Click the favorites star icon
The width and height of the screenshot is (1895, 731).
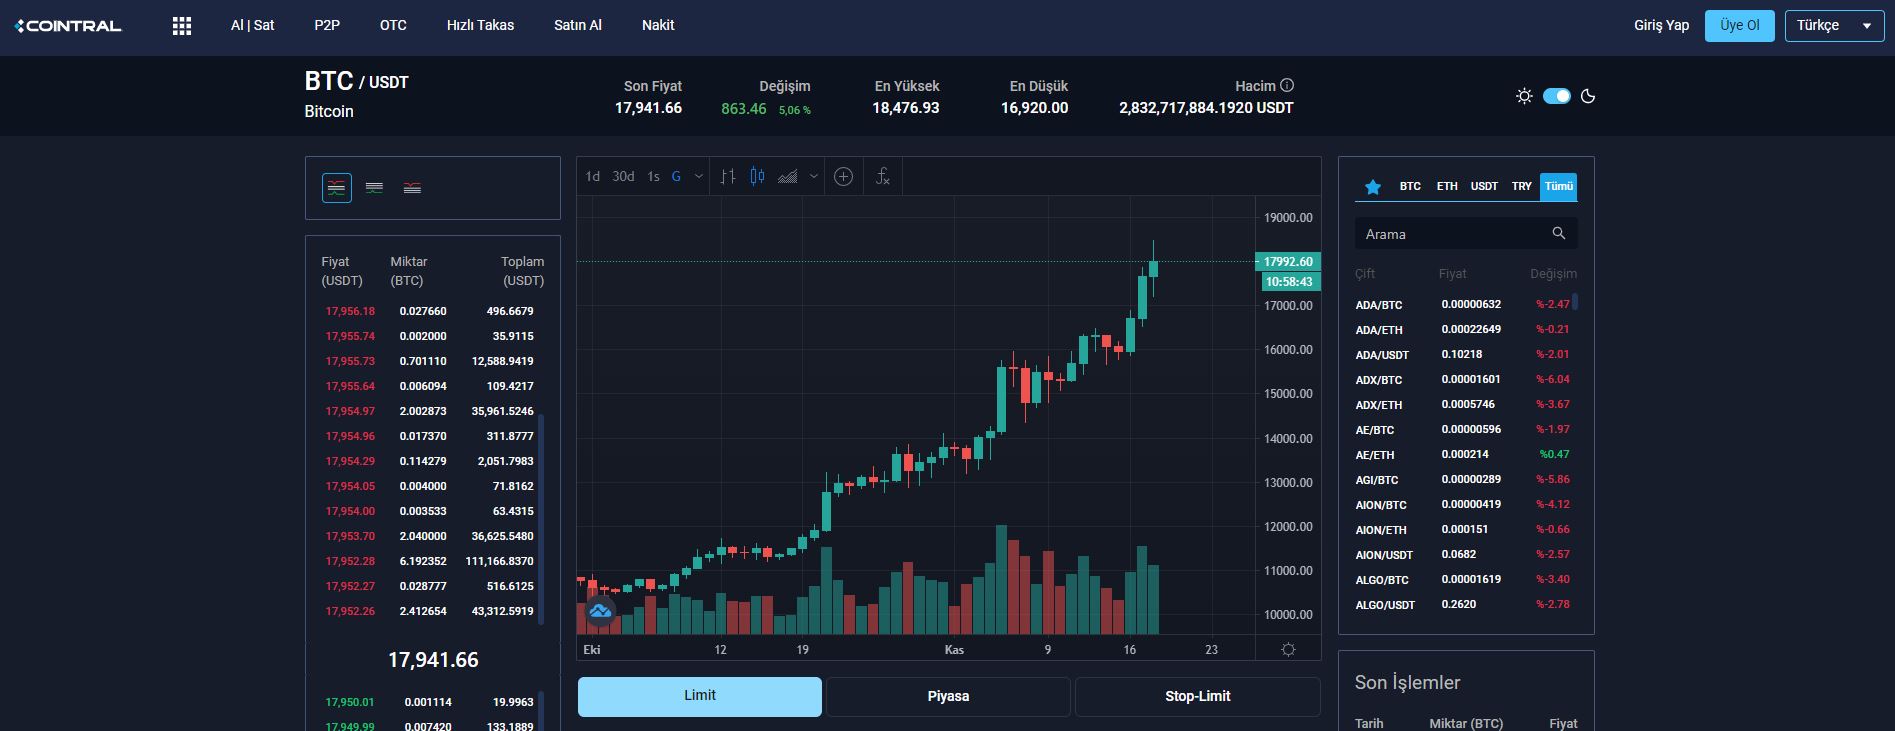click(1373, 186)
